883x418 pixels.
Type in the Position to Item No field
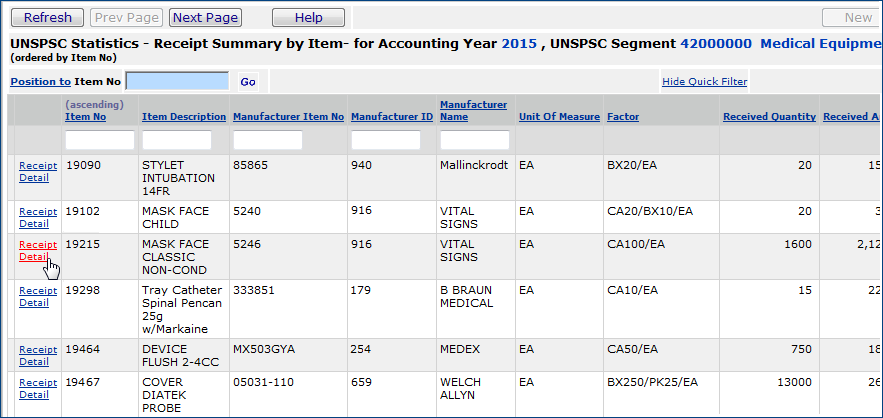[177, 81]
